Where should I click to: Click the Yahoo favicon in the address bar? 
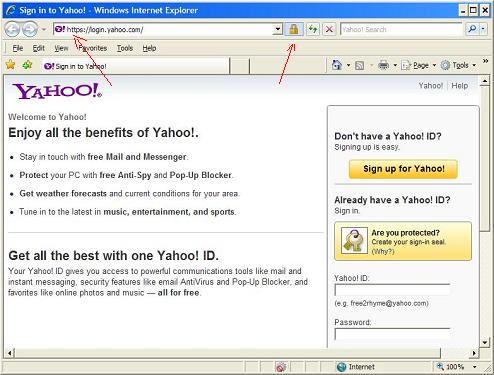pos(60,29)
